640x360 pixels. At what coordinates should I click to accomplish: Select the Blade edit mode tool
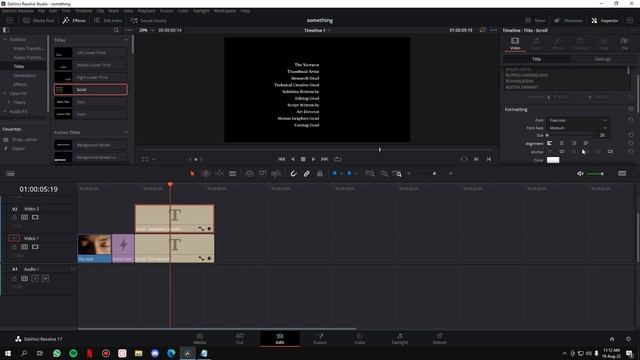click(233, 173)
